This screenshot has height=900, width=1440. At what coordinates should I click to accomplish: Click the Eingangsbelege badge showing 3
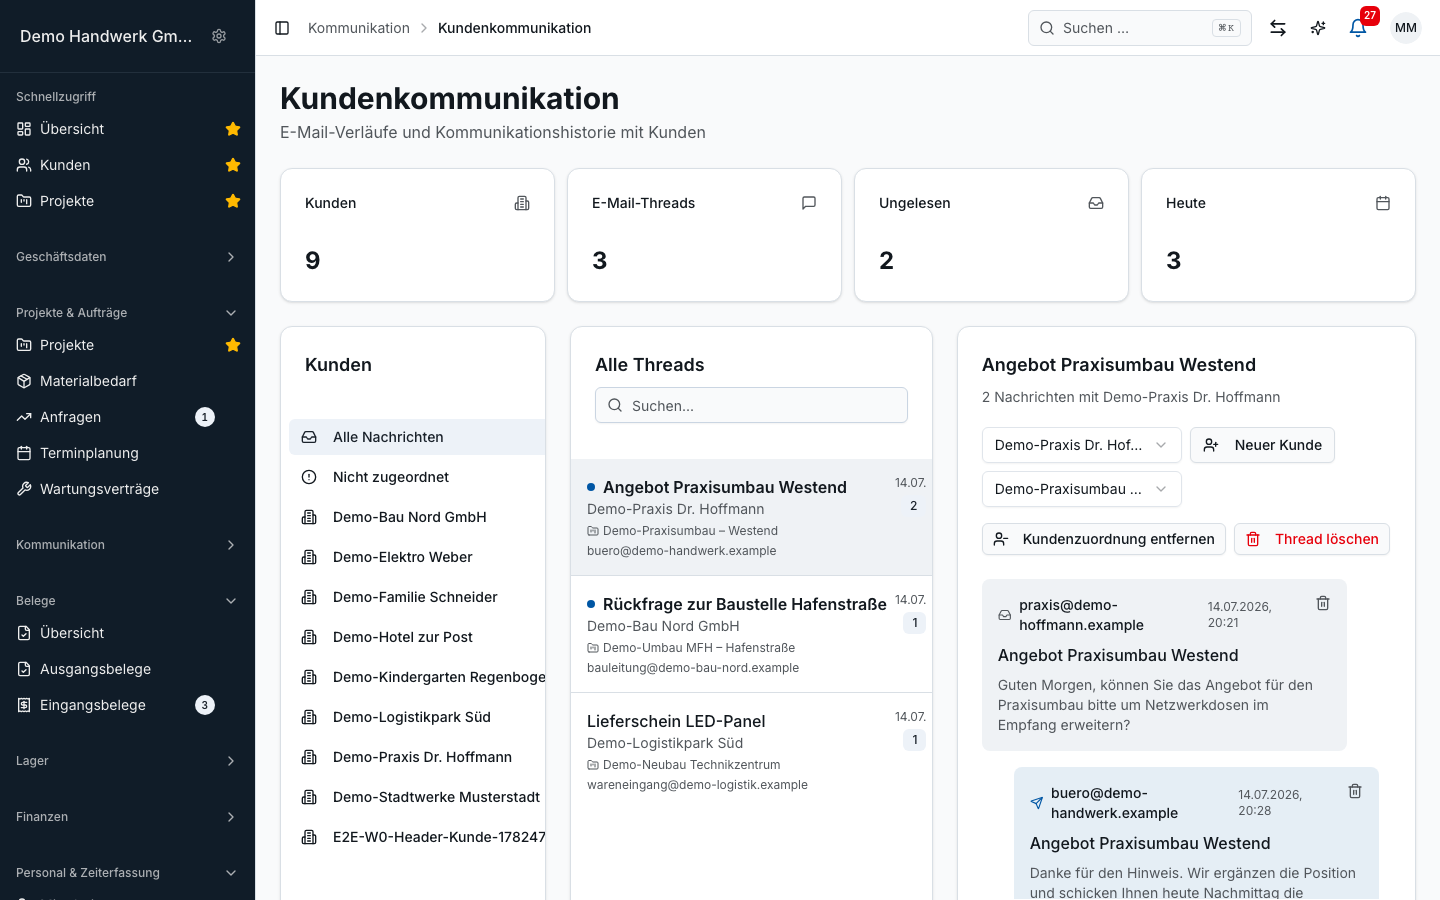pos(205,705)
